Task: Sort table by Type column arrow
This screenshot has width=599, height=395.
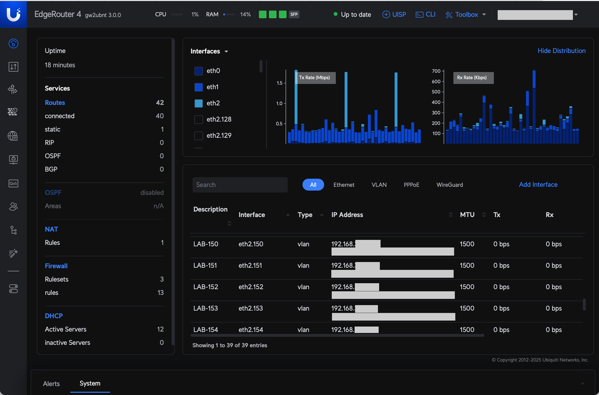Action: [x=321, y=215]
